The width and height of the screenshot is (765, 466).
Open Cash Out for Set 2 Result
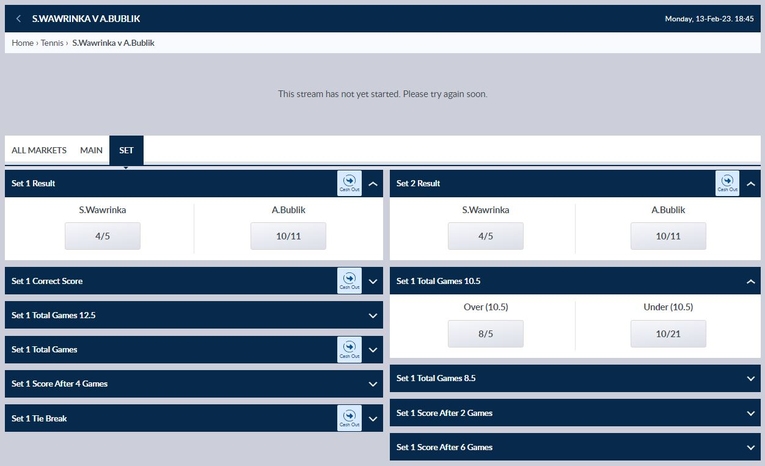(727, 183)
